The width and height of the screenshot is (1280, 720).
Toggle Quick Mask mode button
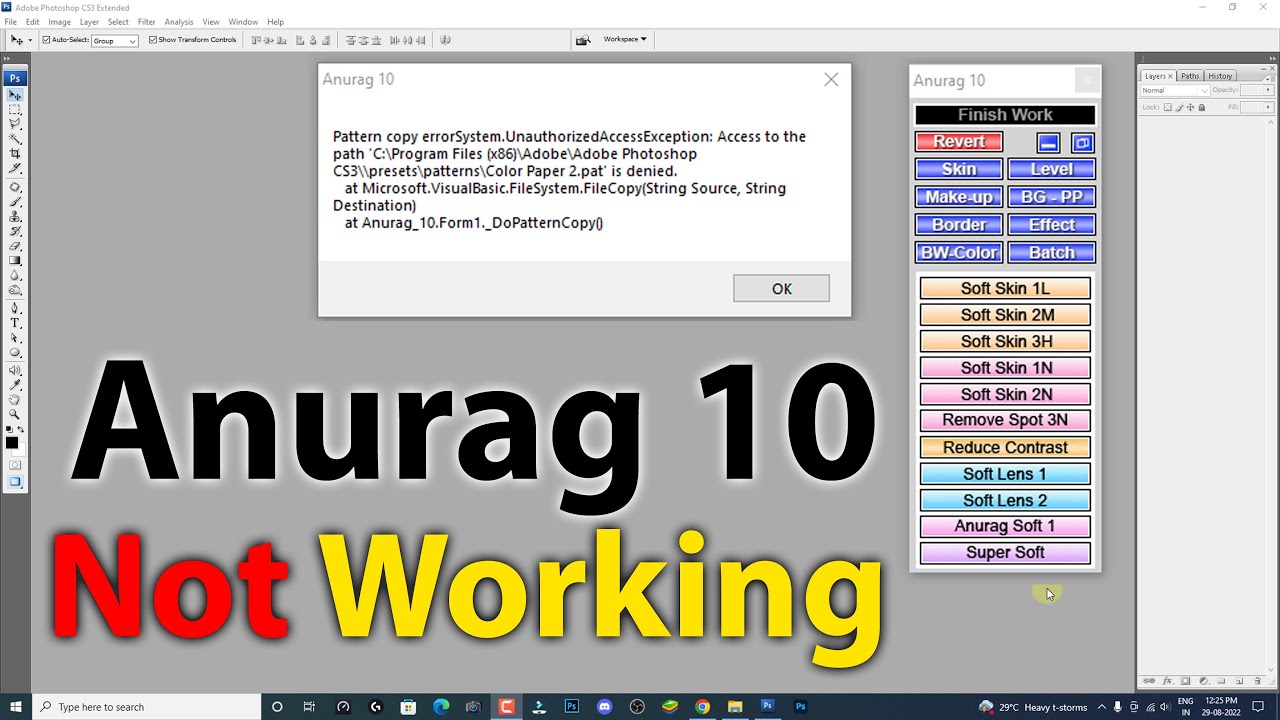[x=15, y=465]
